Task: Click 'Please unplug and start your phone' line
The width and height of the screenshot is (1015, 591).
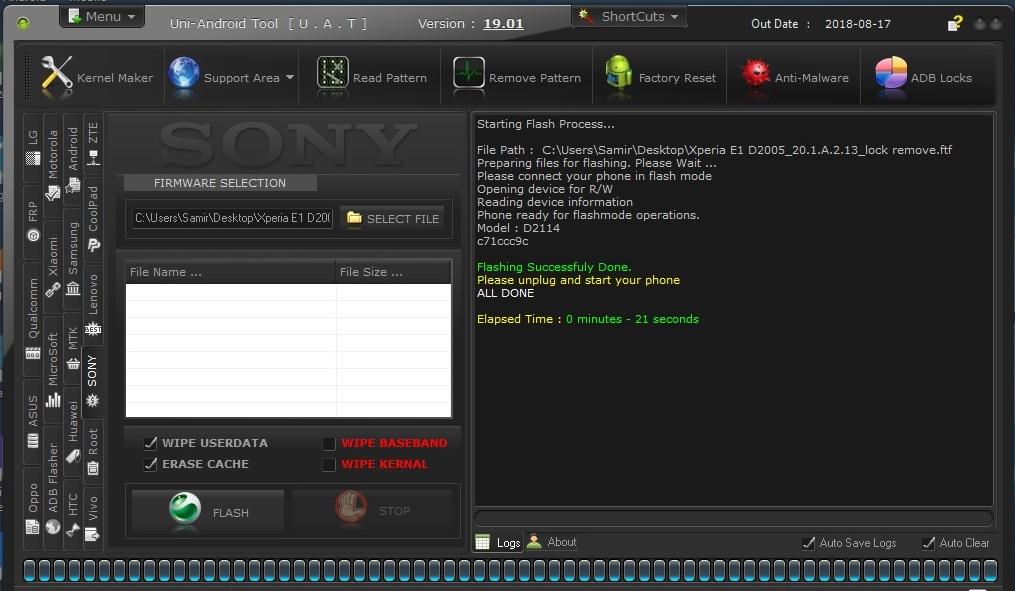Action: (578, 280)
